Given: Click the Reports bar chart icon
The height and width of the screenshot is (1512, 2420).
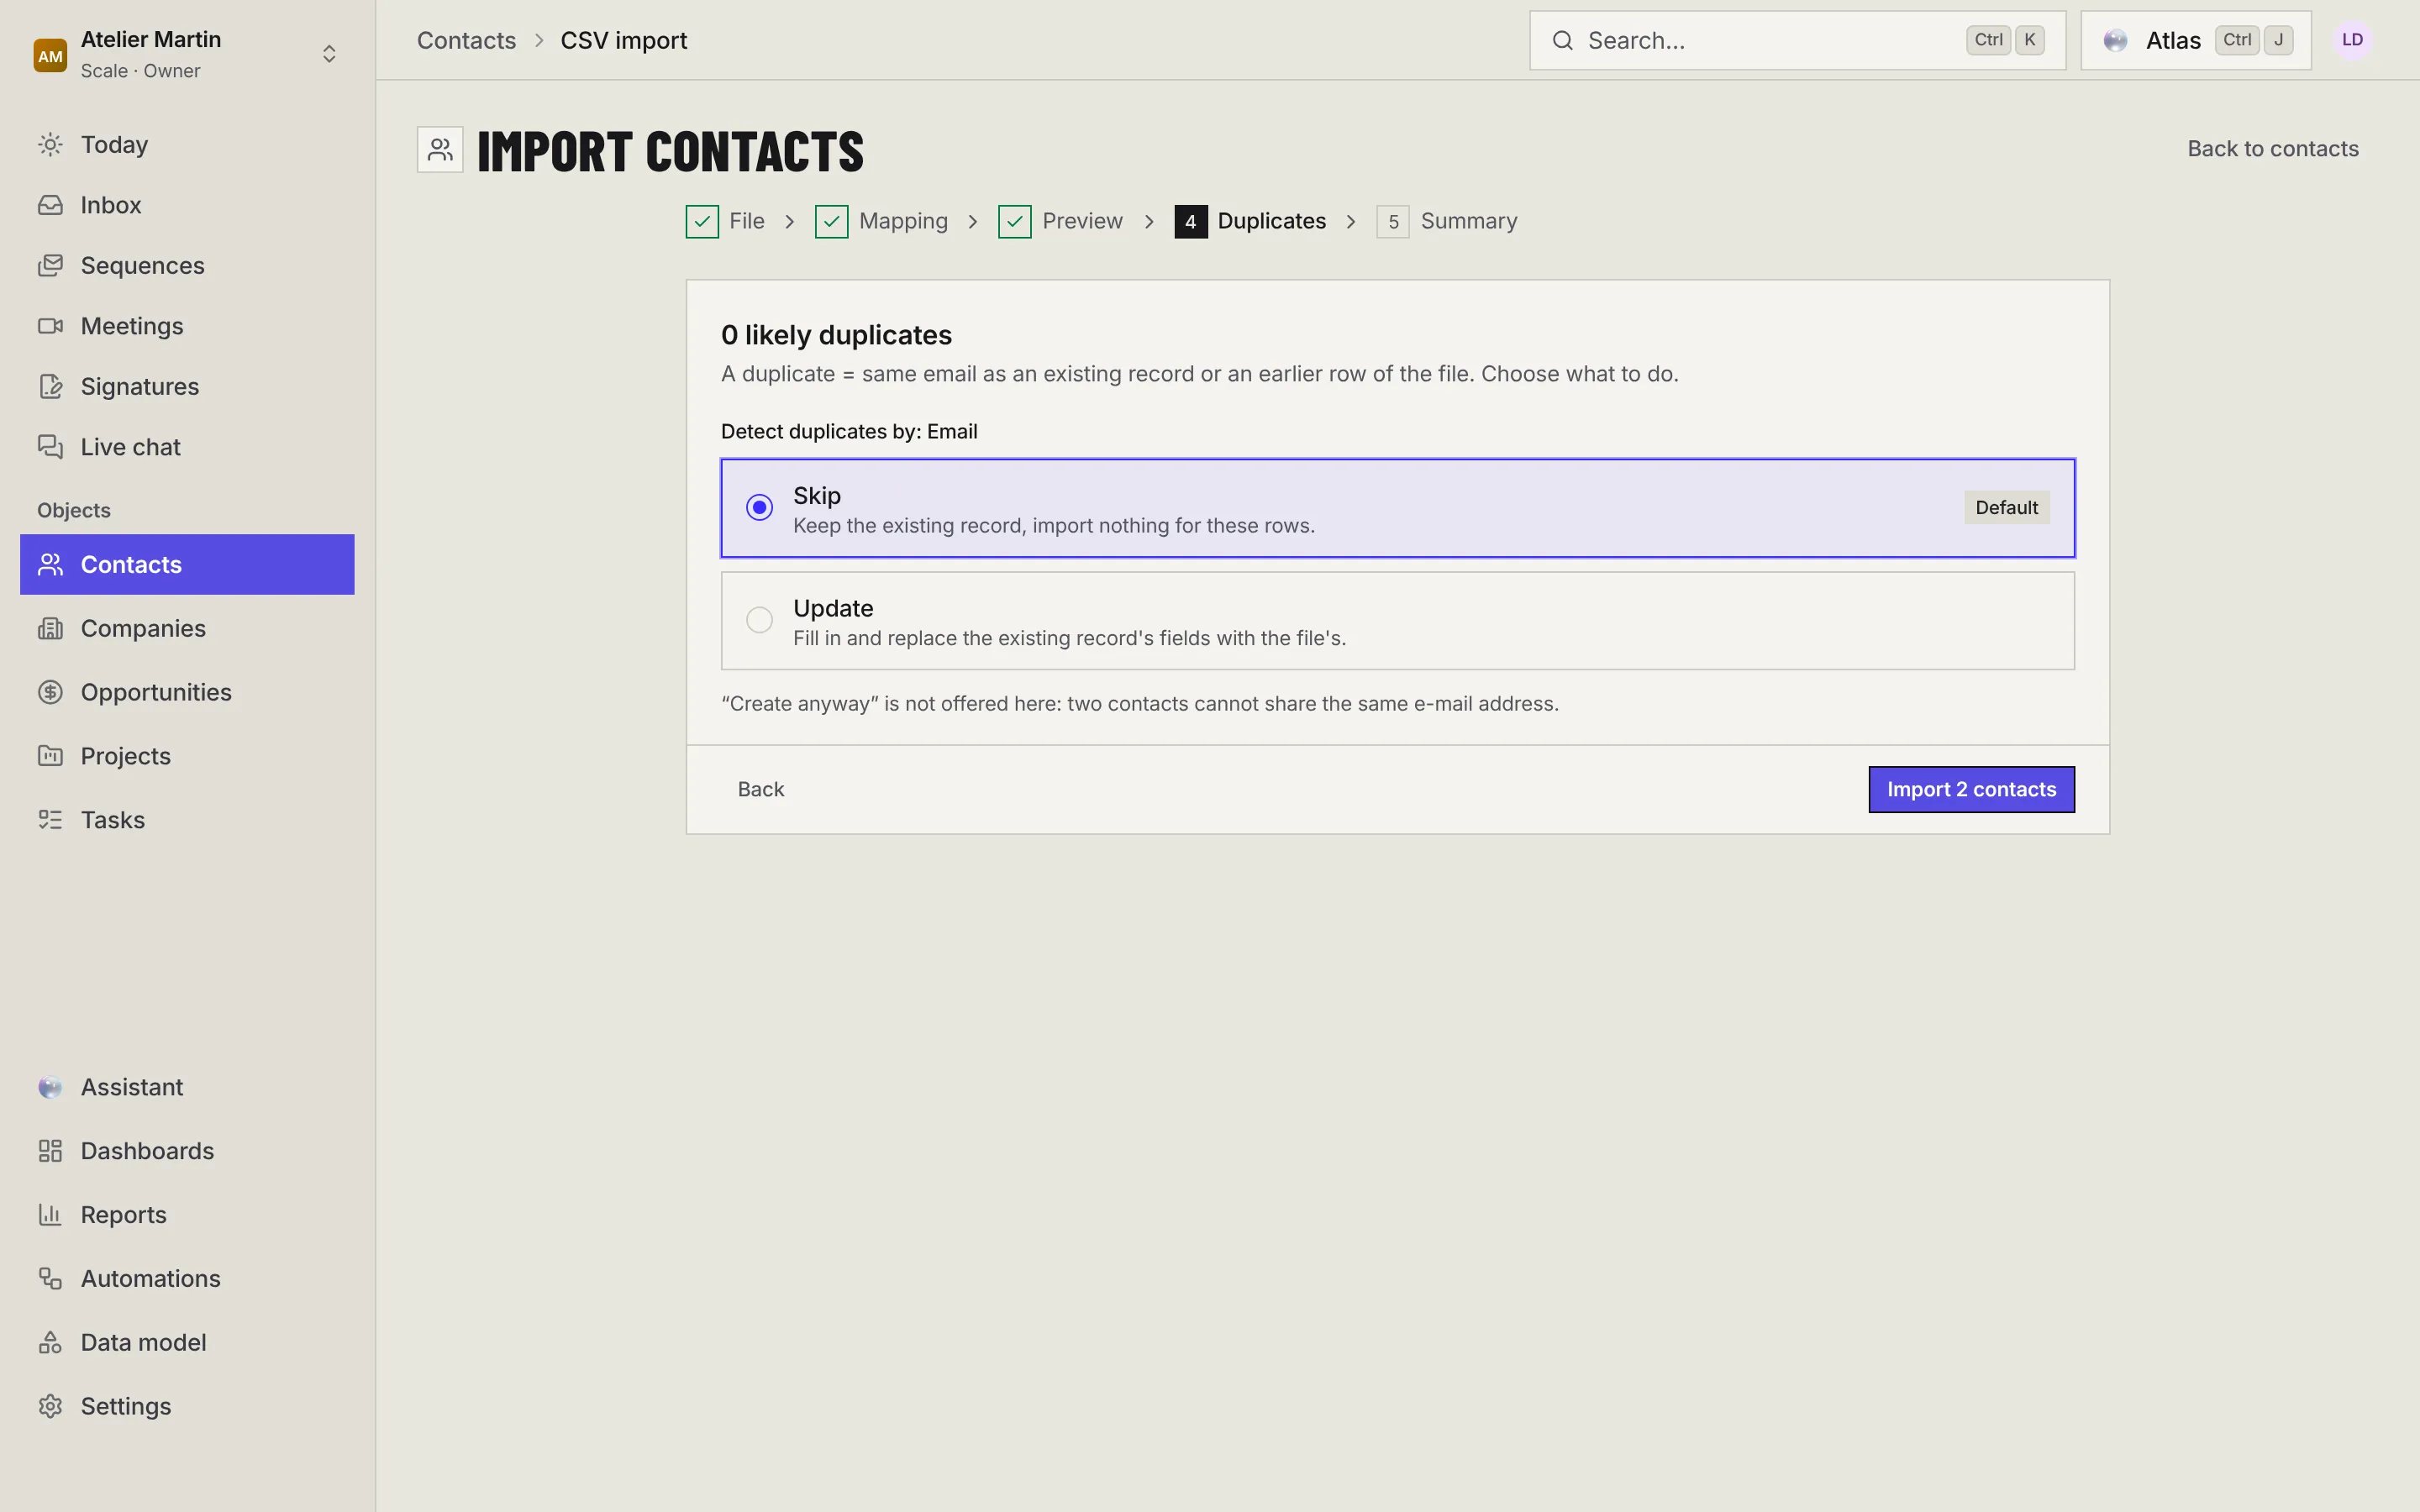Looking at the screenshot, I should pyautogui.click(x=50, y=1215).
